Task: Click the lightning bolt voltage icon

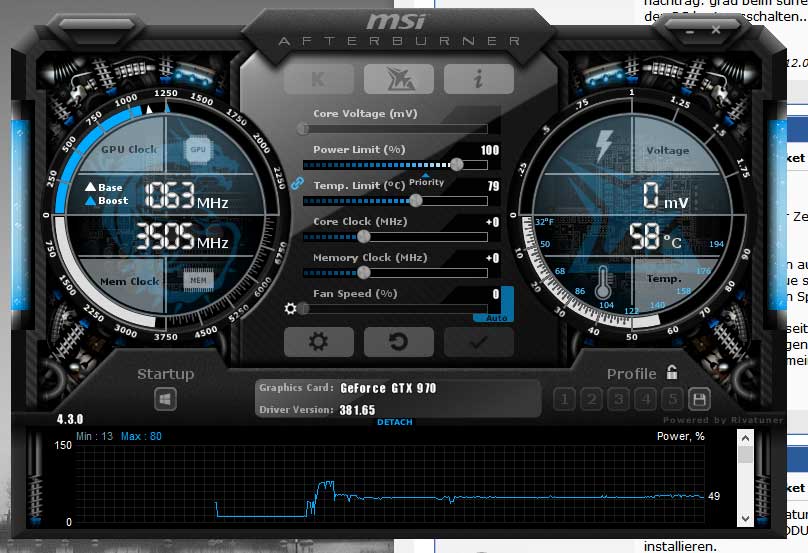Action: (x=604, y=146)
